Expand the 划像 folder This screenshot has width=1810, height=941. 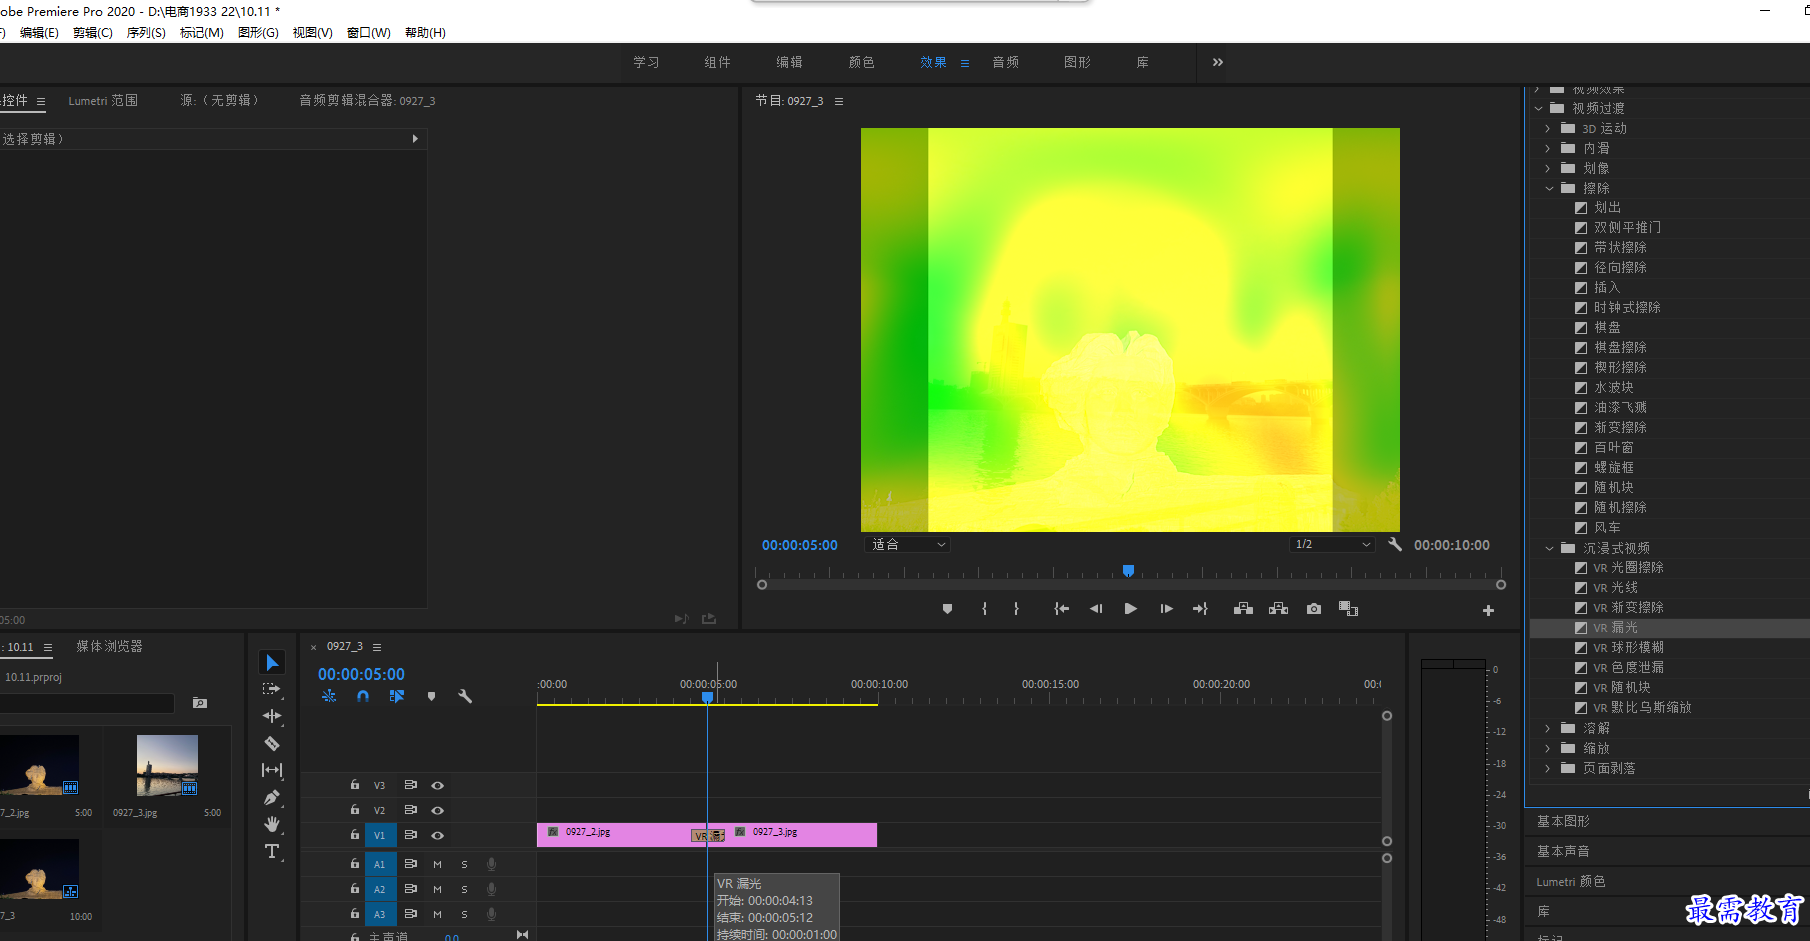coord(1547,168)
